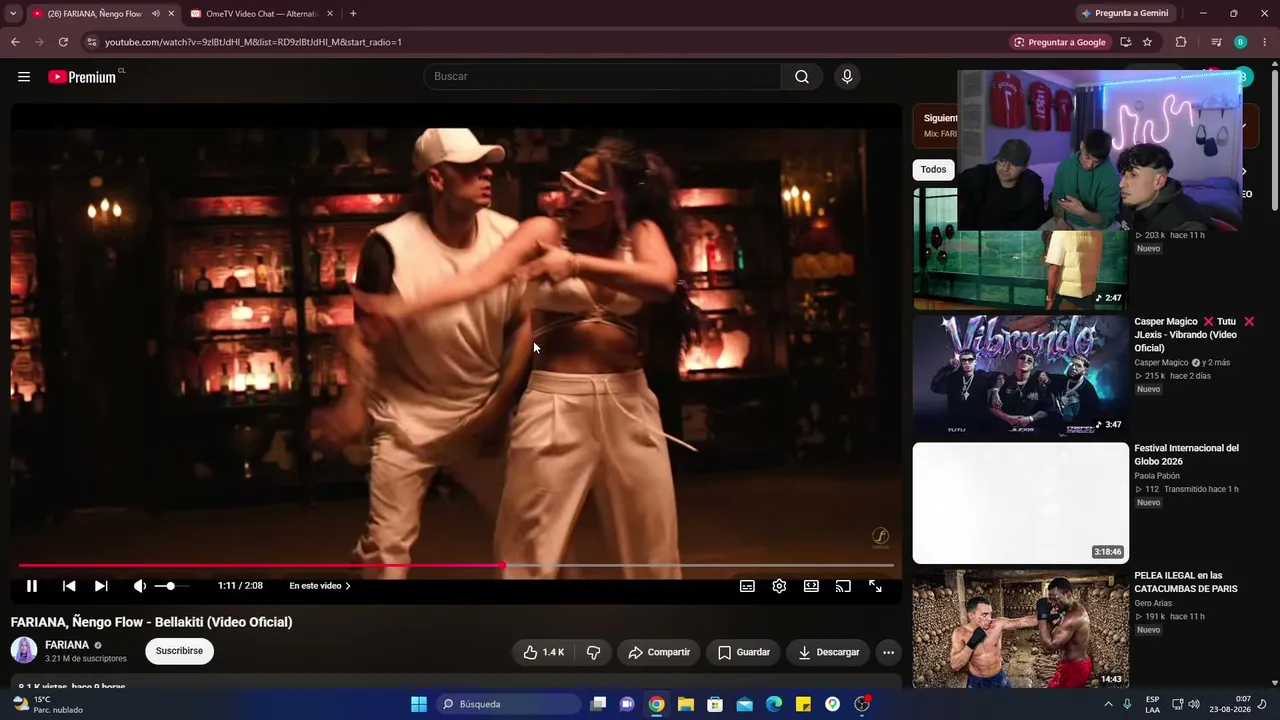Switch to theater mode
Viewport: 1280px width, 720px height.
point(811,586)
